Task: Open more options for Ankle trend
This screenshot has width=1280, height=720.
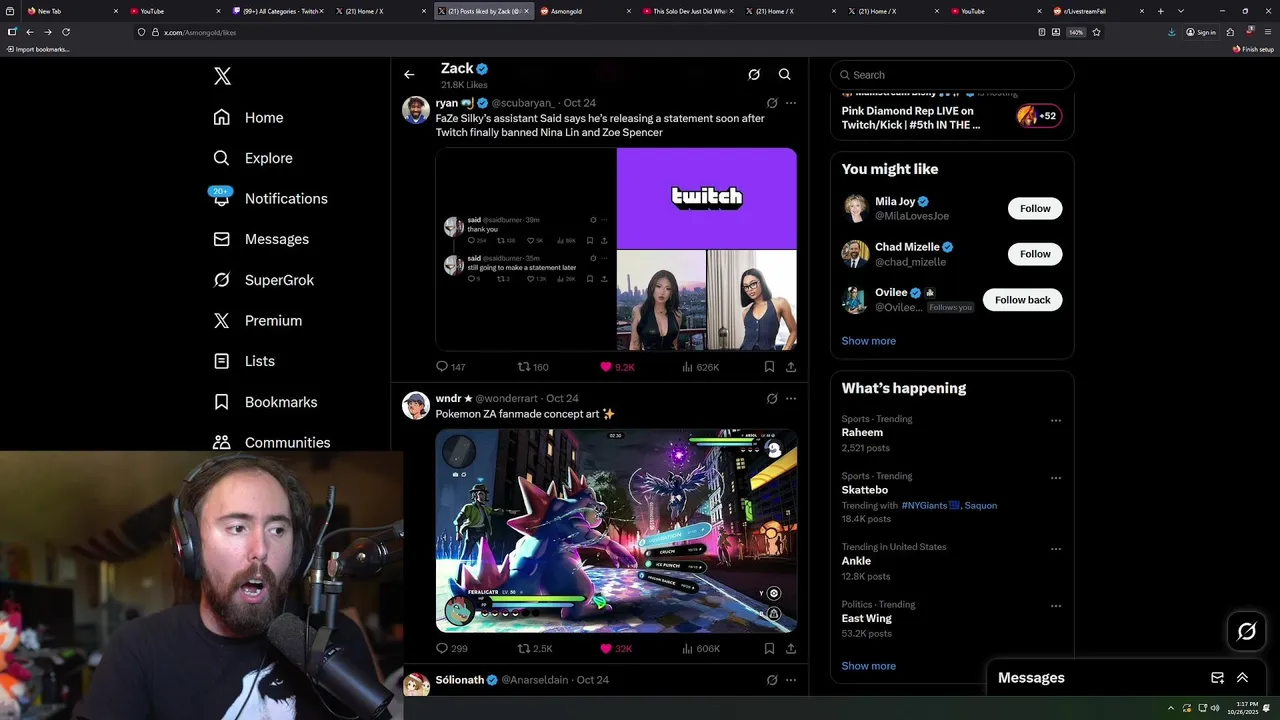Action: pyautogui.click(x=1055, y=549)
